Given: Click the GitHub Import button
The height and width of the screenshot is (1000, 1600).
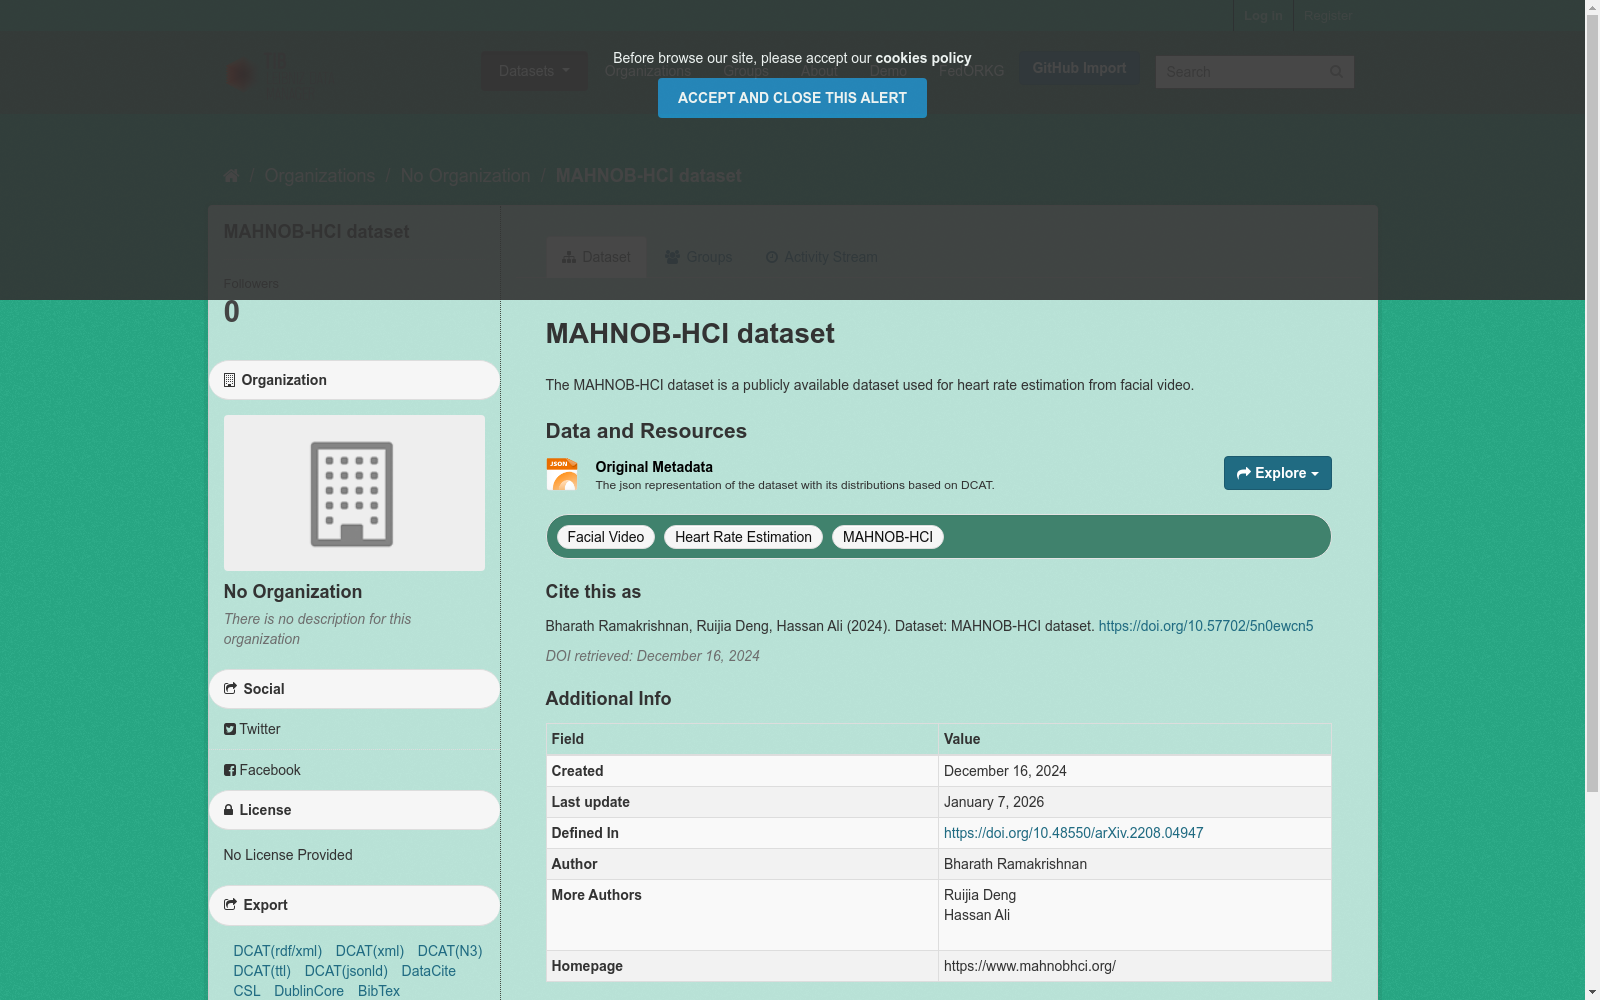Looking at the screenshot, I should [x=1079, y=68].
